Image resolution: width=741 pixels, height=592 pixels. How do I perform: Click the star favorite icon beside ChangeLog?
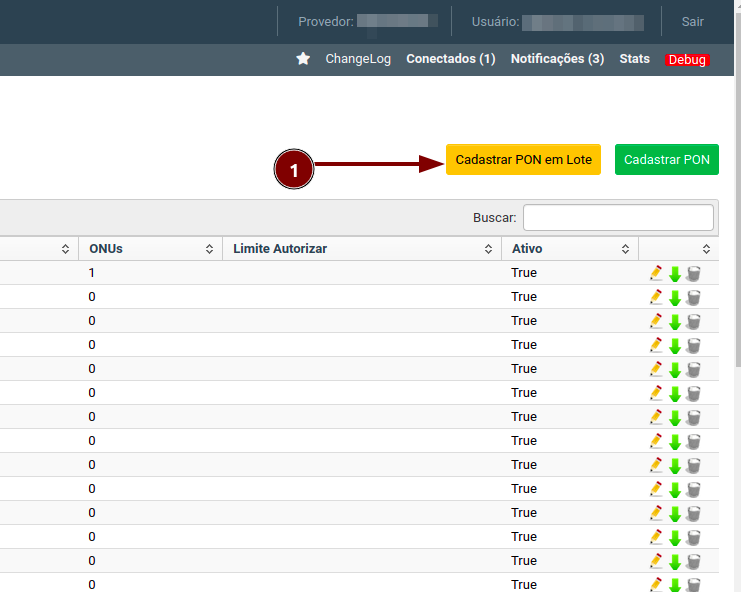coord(303,59)
